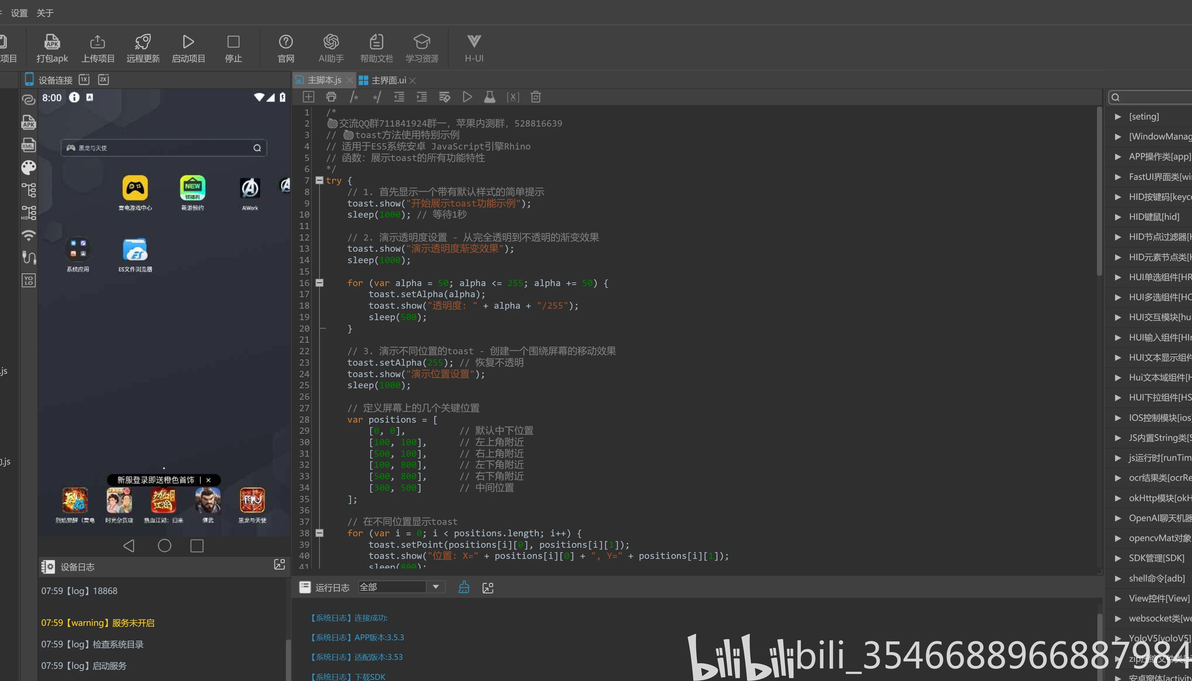Increase indent in editor toolbar
This screenshot has height=681, width=1192.
pyautogui.click(x=422, y=97)
